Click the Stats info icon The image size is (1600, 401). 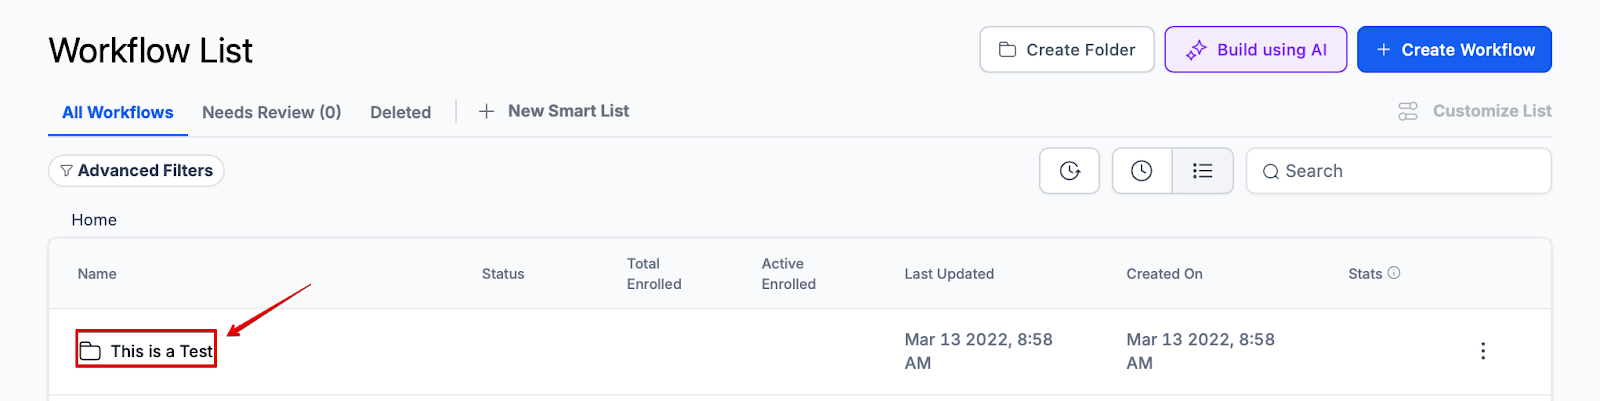click(1394, 273)
